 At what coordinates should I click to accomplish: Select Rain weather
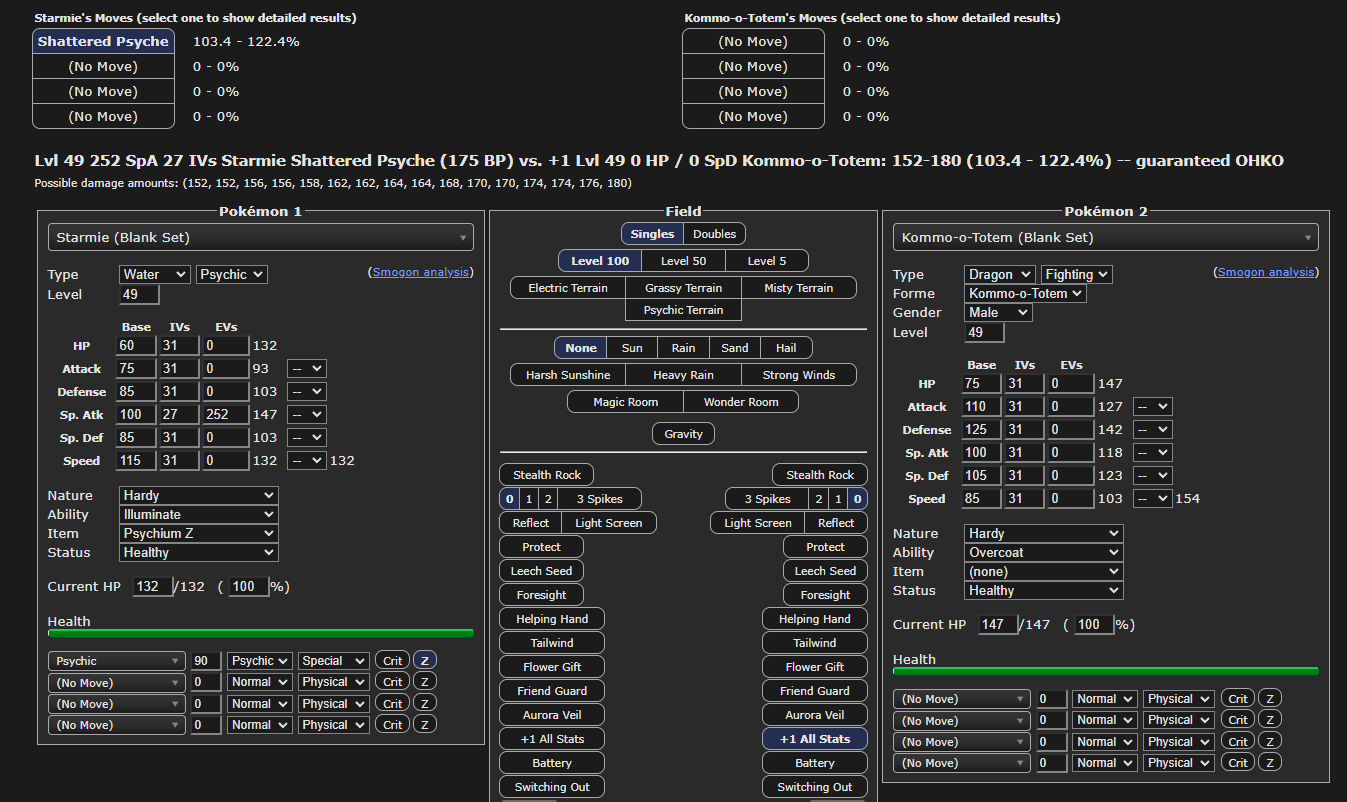pos(683,348)
